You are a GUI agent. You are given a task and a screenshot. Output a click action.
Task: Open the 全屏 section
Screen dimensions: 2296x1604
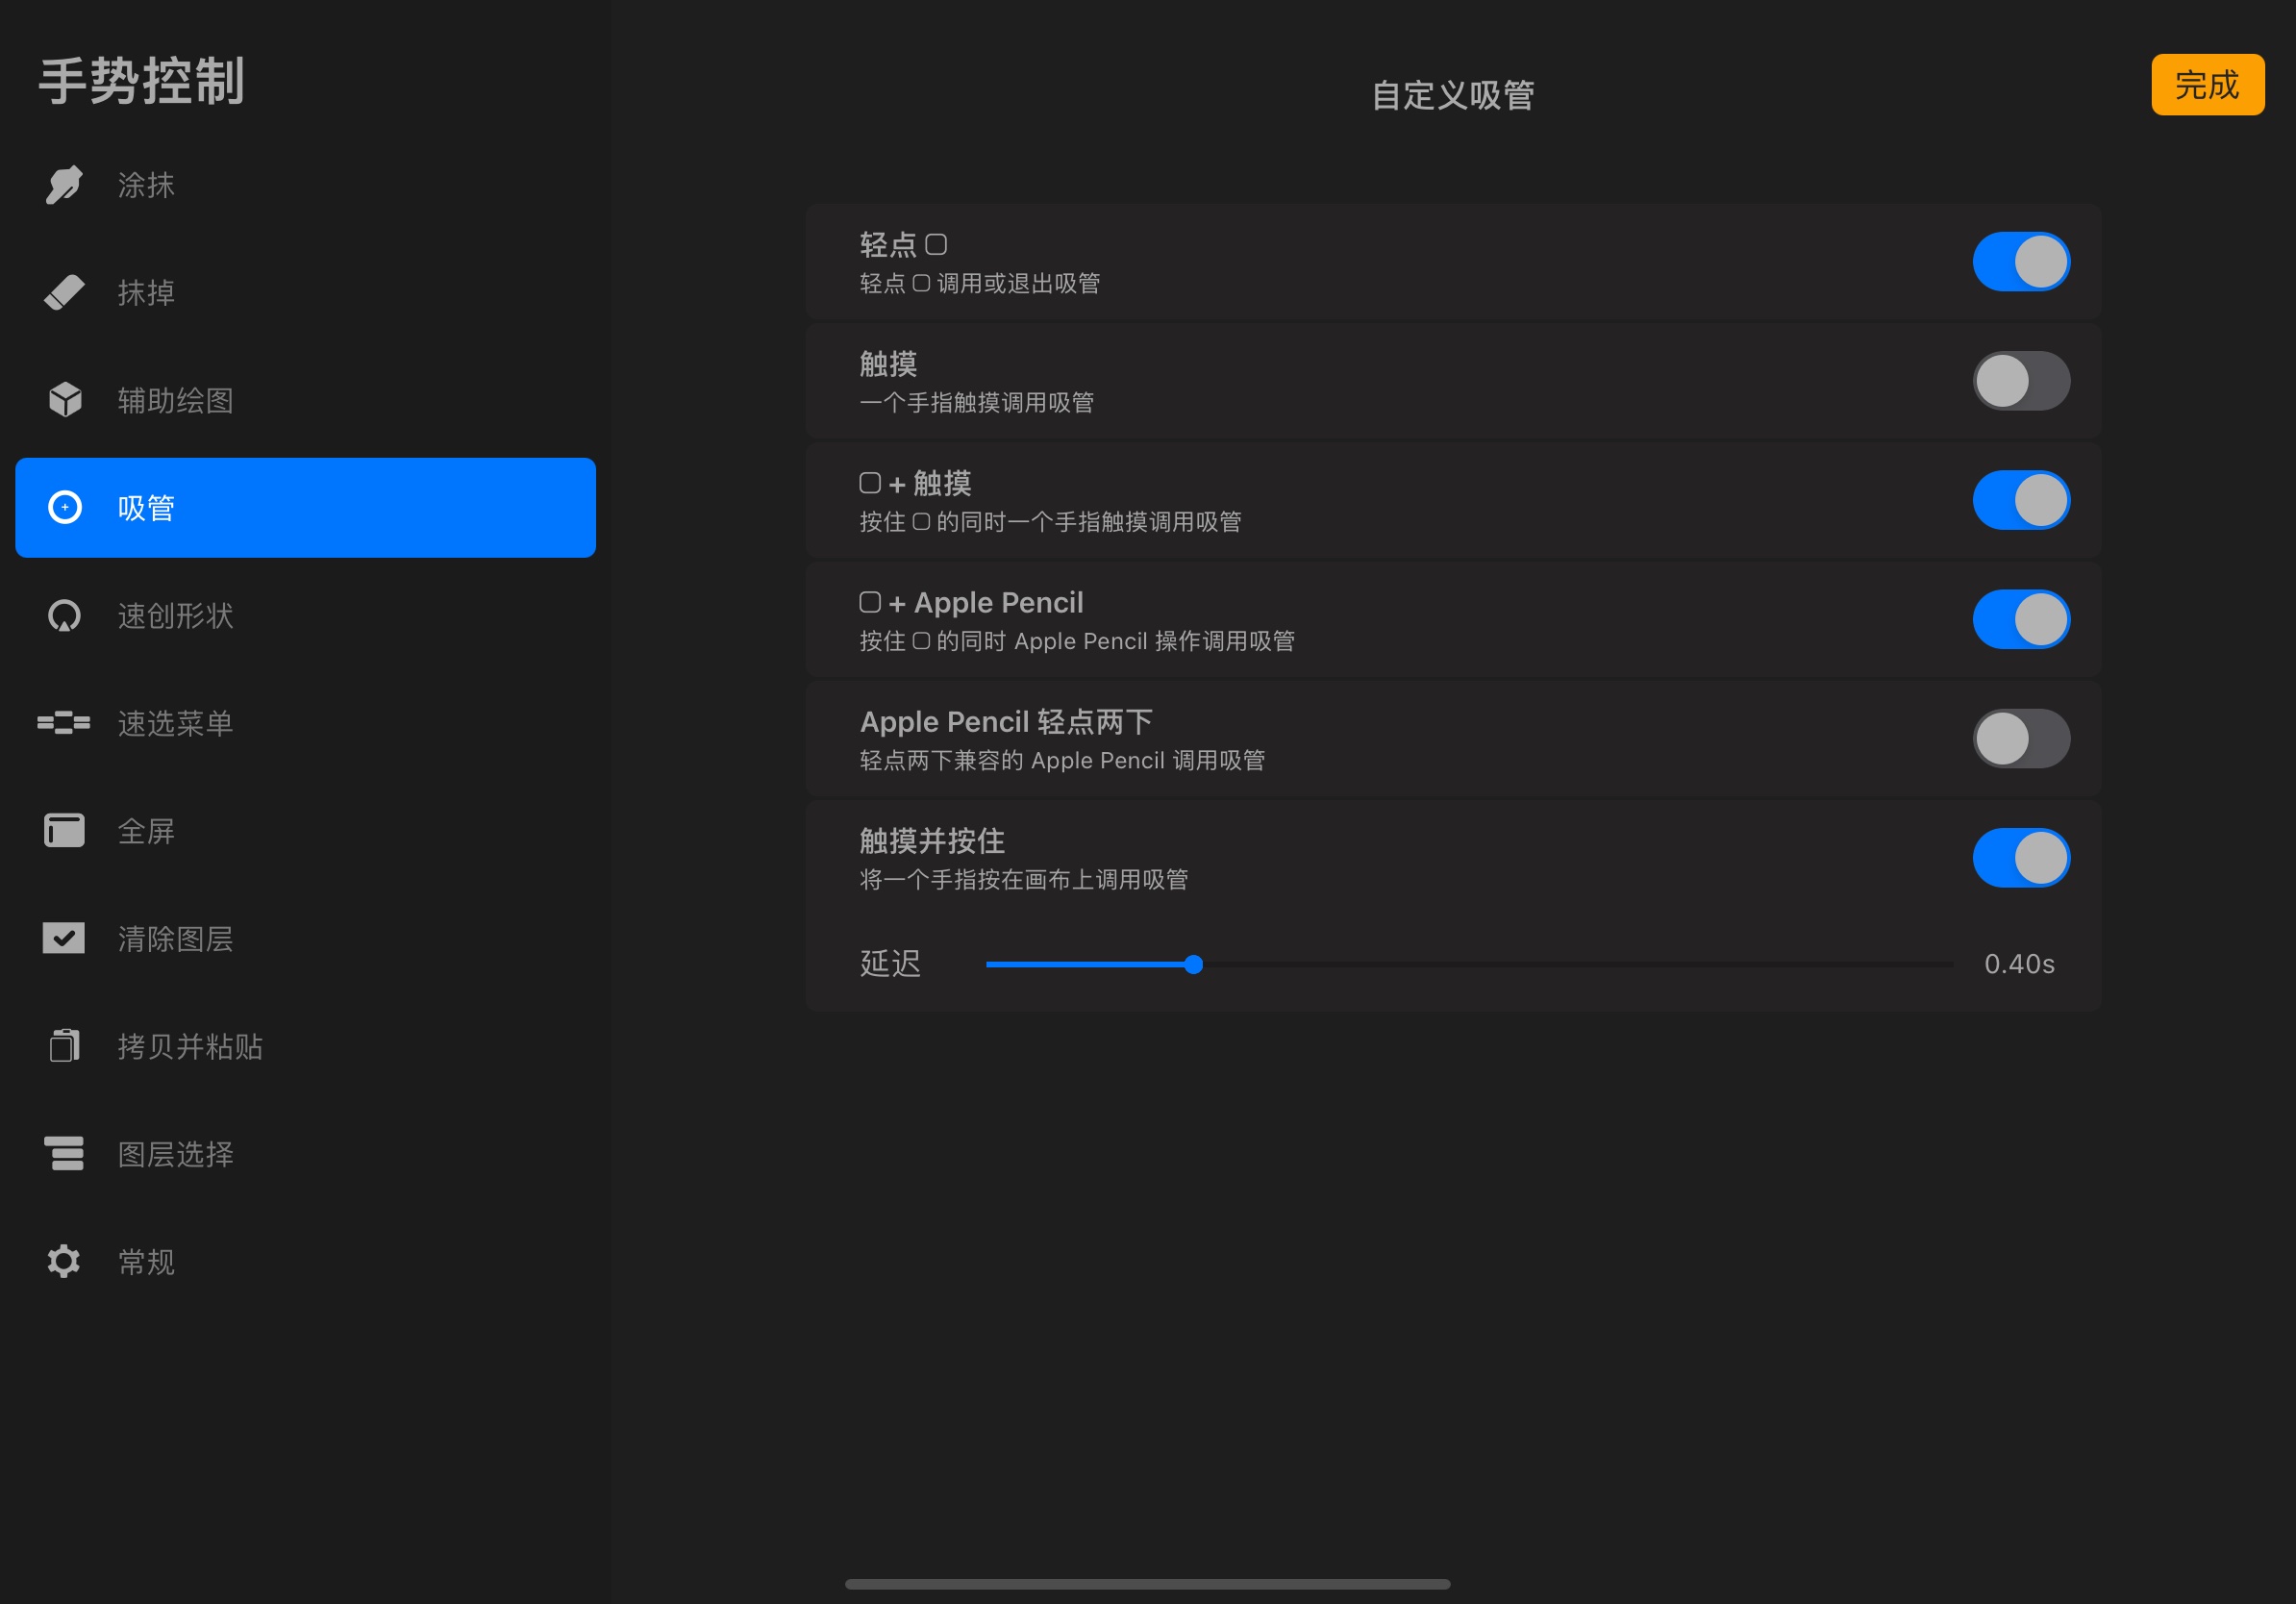click(306, 831)
